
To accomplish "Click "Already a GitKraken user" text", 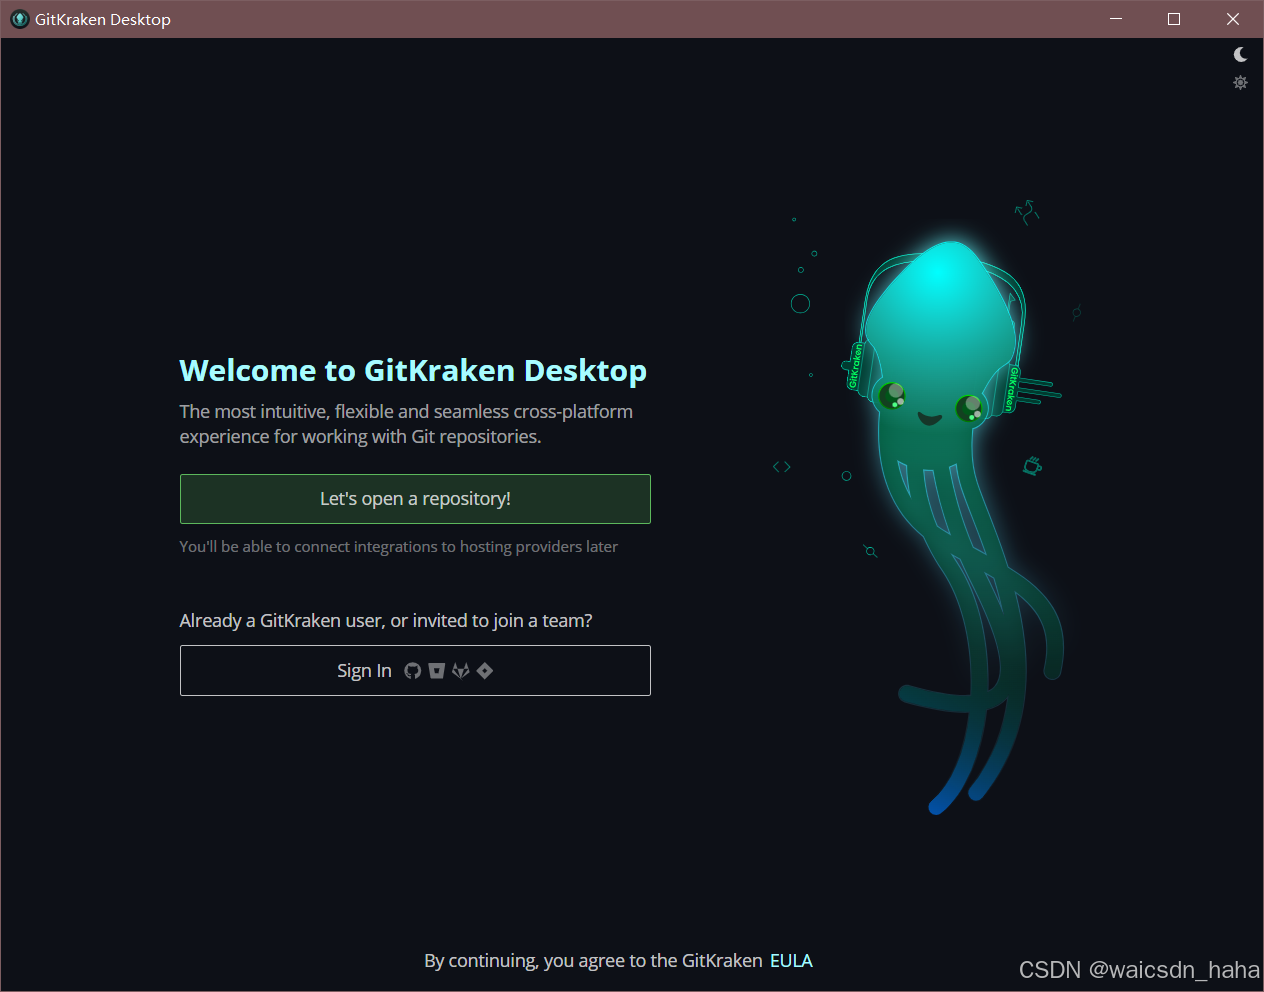I will [386, 621].
